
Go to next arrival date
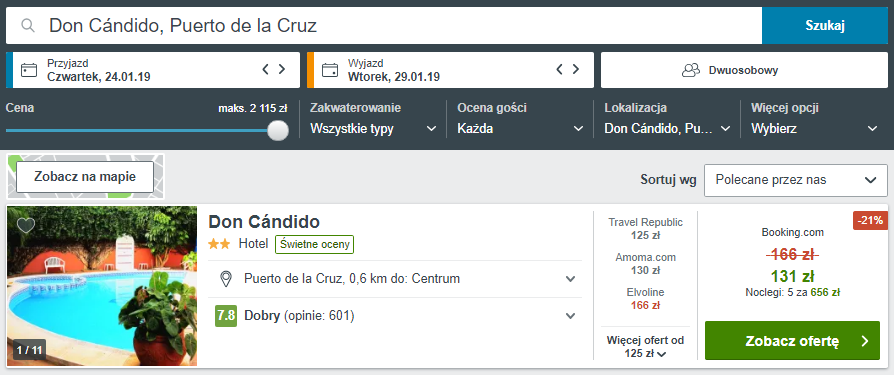click(282, 70)
